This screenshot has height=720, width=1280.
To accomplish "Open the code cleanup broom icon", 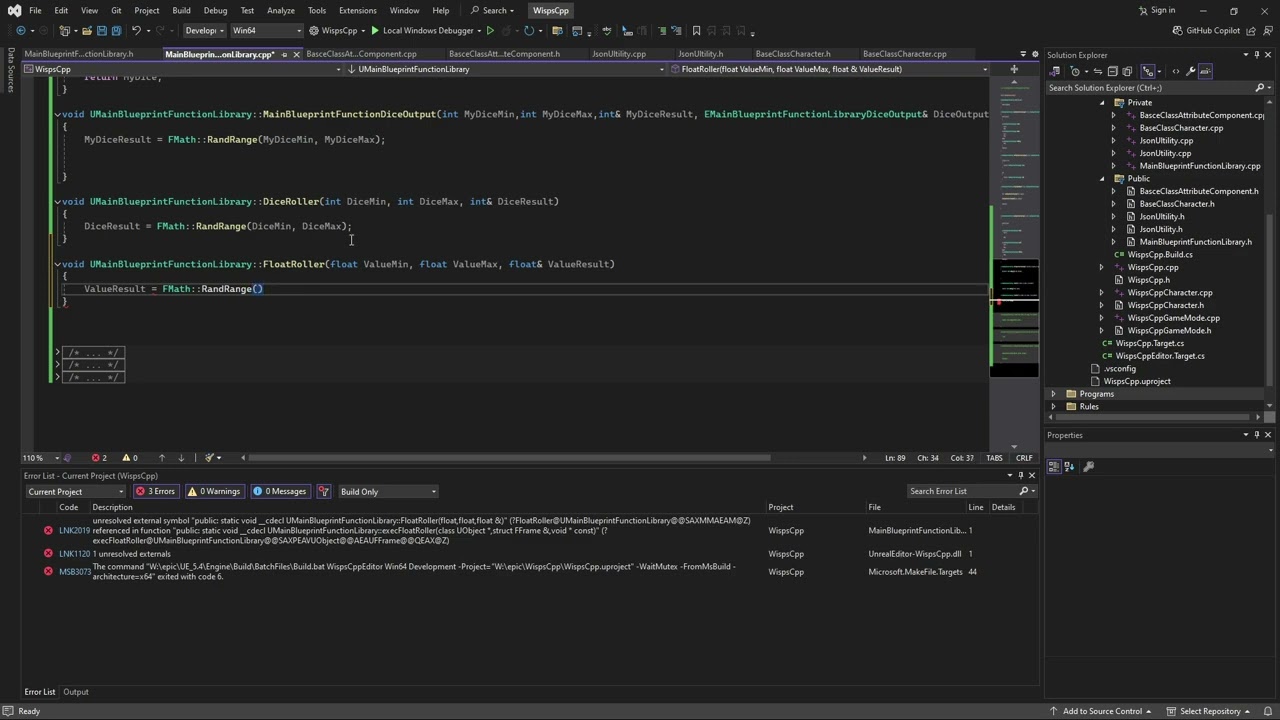I will (211, 458).
